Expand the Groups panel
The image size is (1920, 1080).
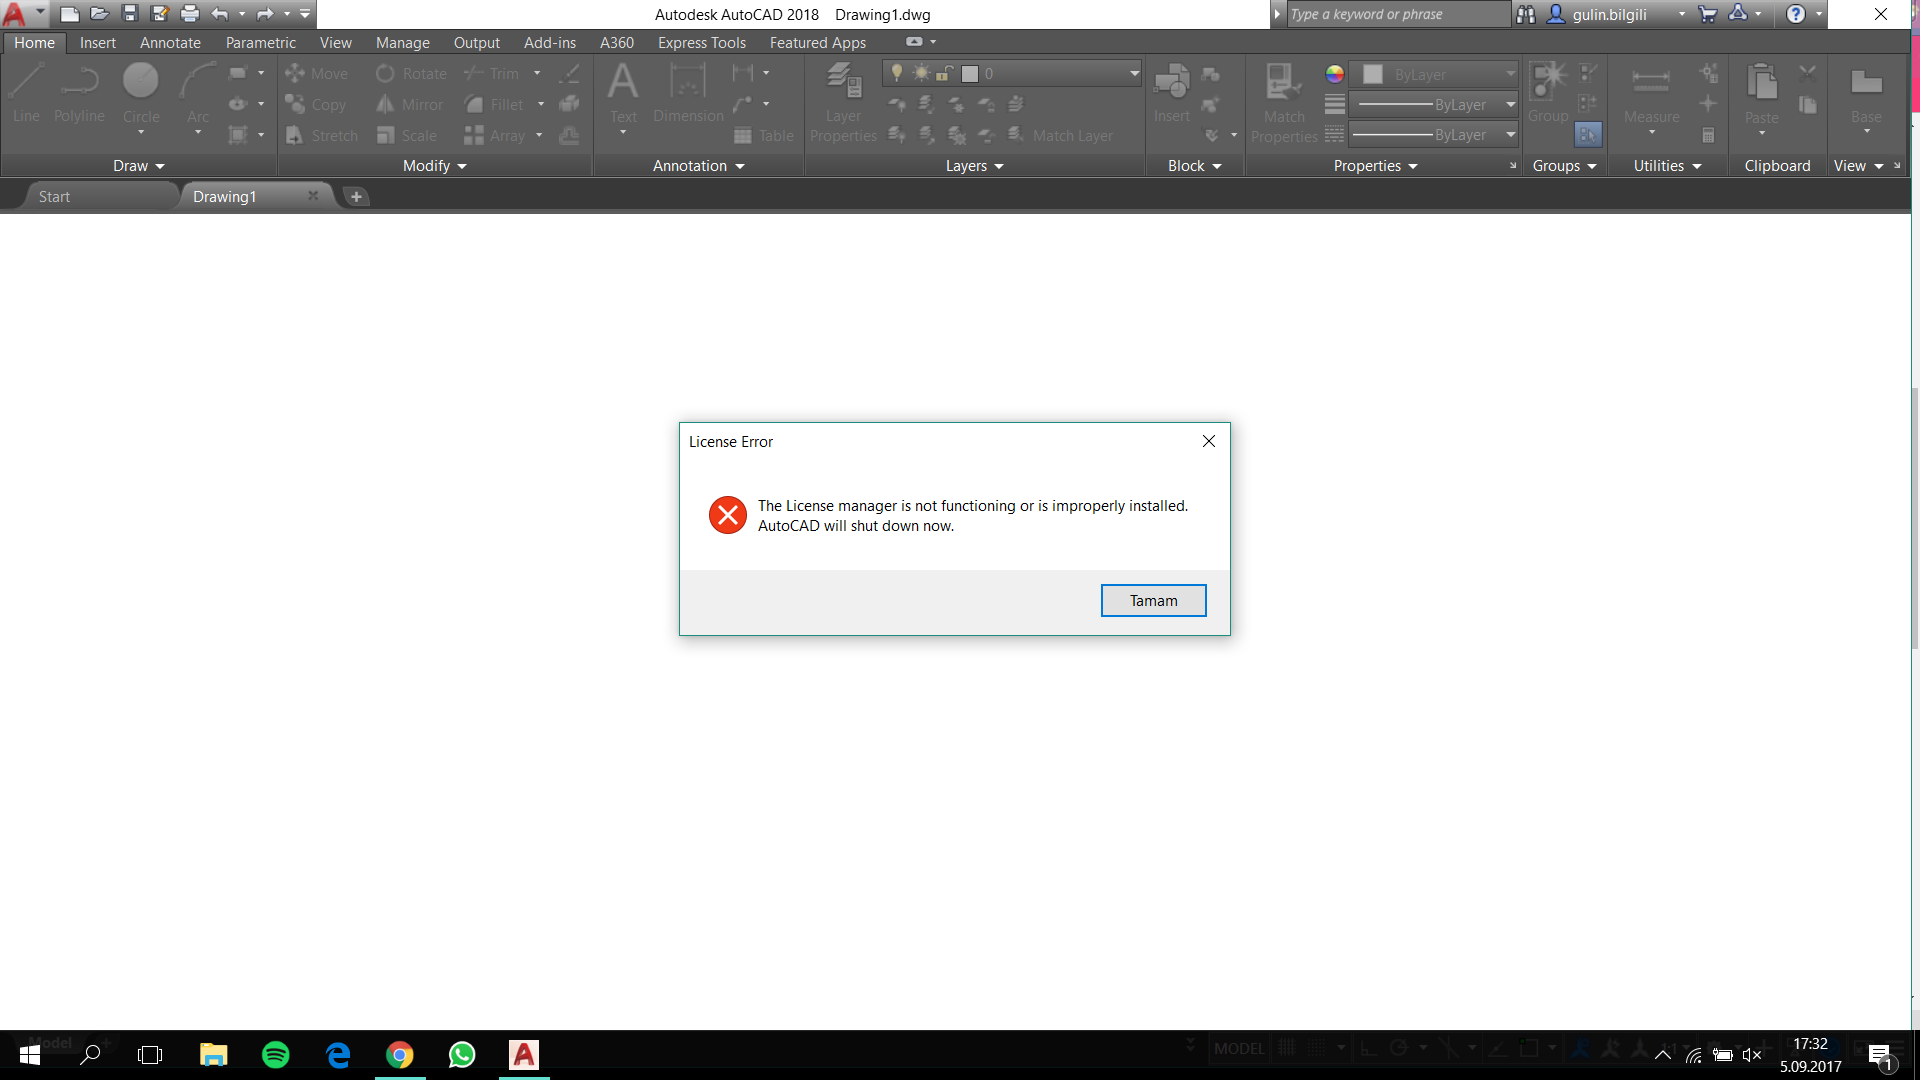[1565, 166]
